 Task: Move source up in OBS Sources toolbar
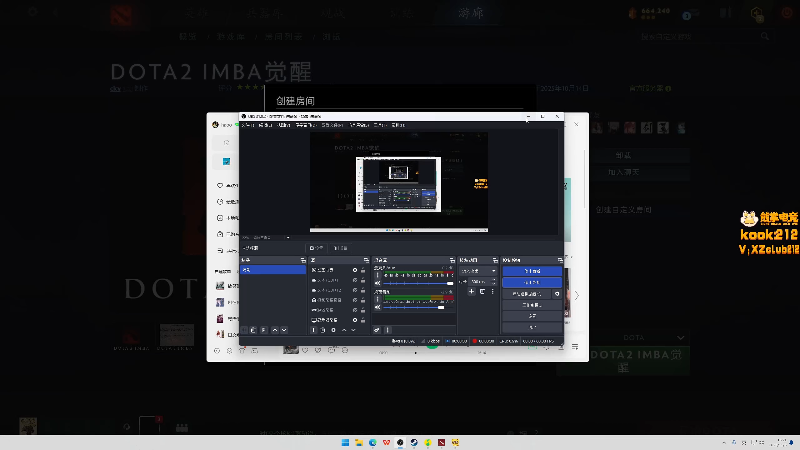[x=344, y=330]
